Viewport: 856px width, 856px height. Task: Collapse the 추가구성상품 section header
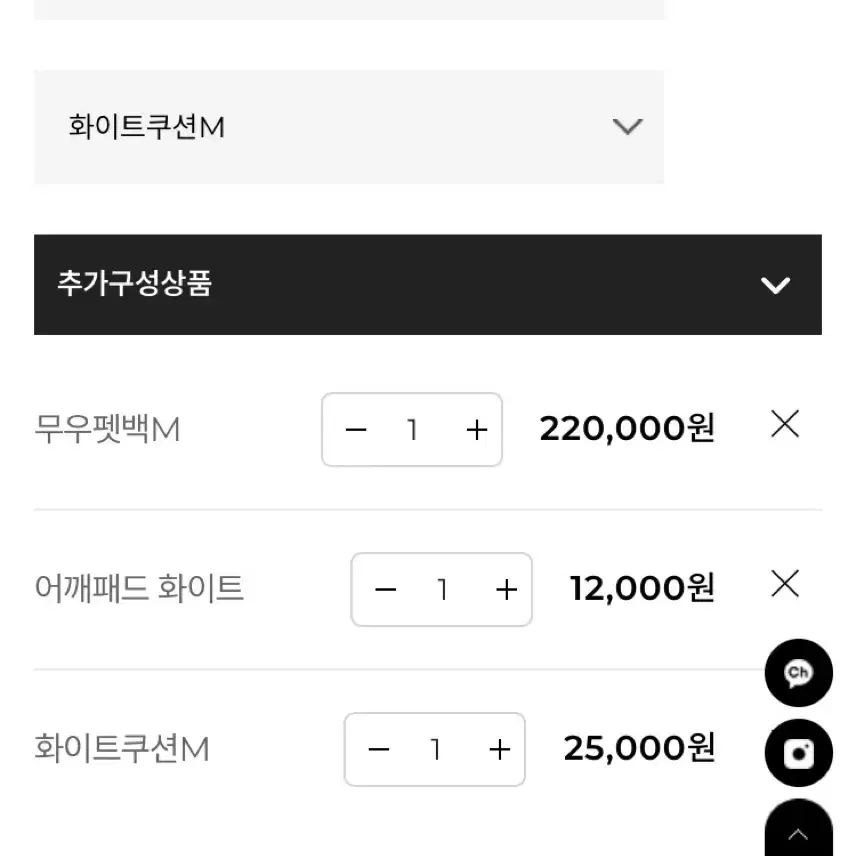(427, 285)
